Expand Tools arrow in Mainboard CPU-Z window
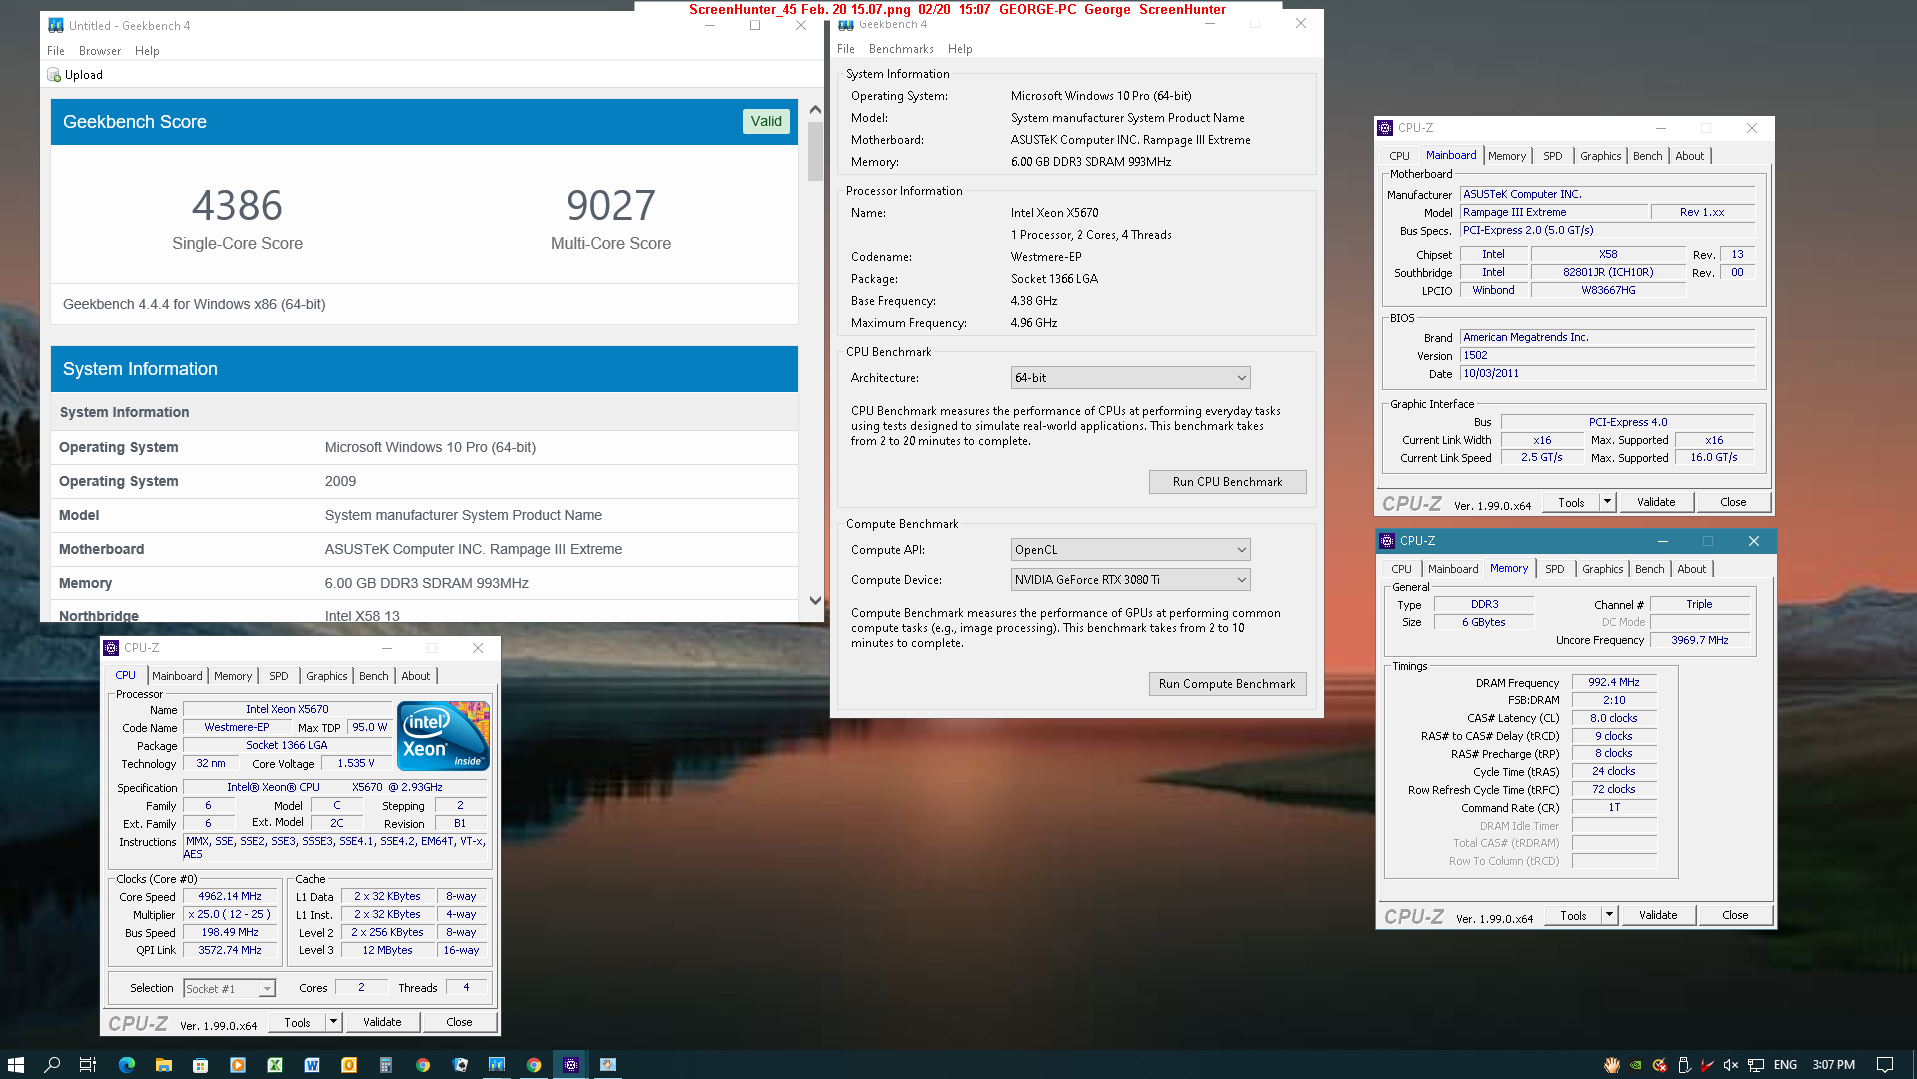This screenshot has height=1079, width=1917. [1607, 502]
